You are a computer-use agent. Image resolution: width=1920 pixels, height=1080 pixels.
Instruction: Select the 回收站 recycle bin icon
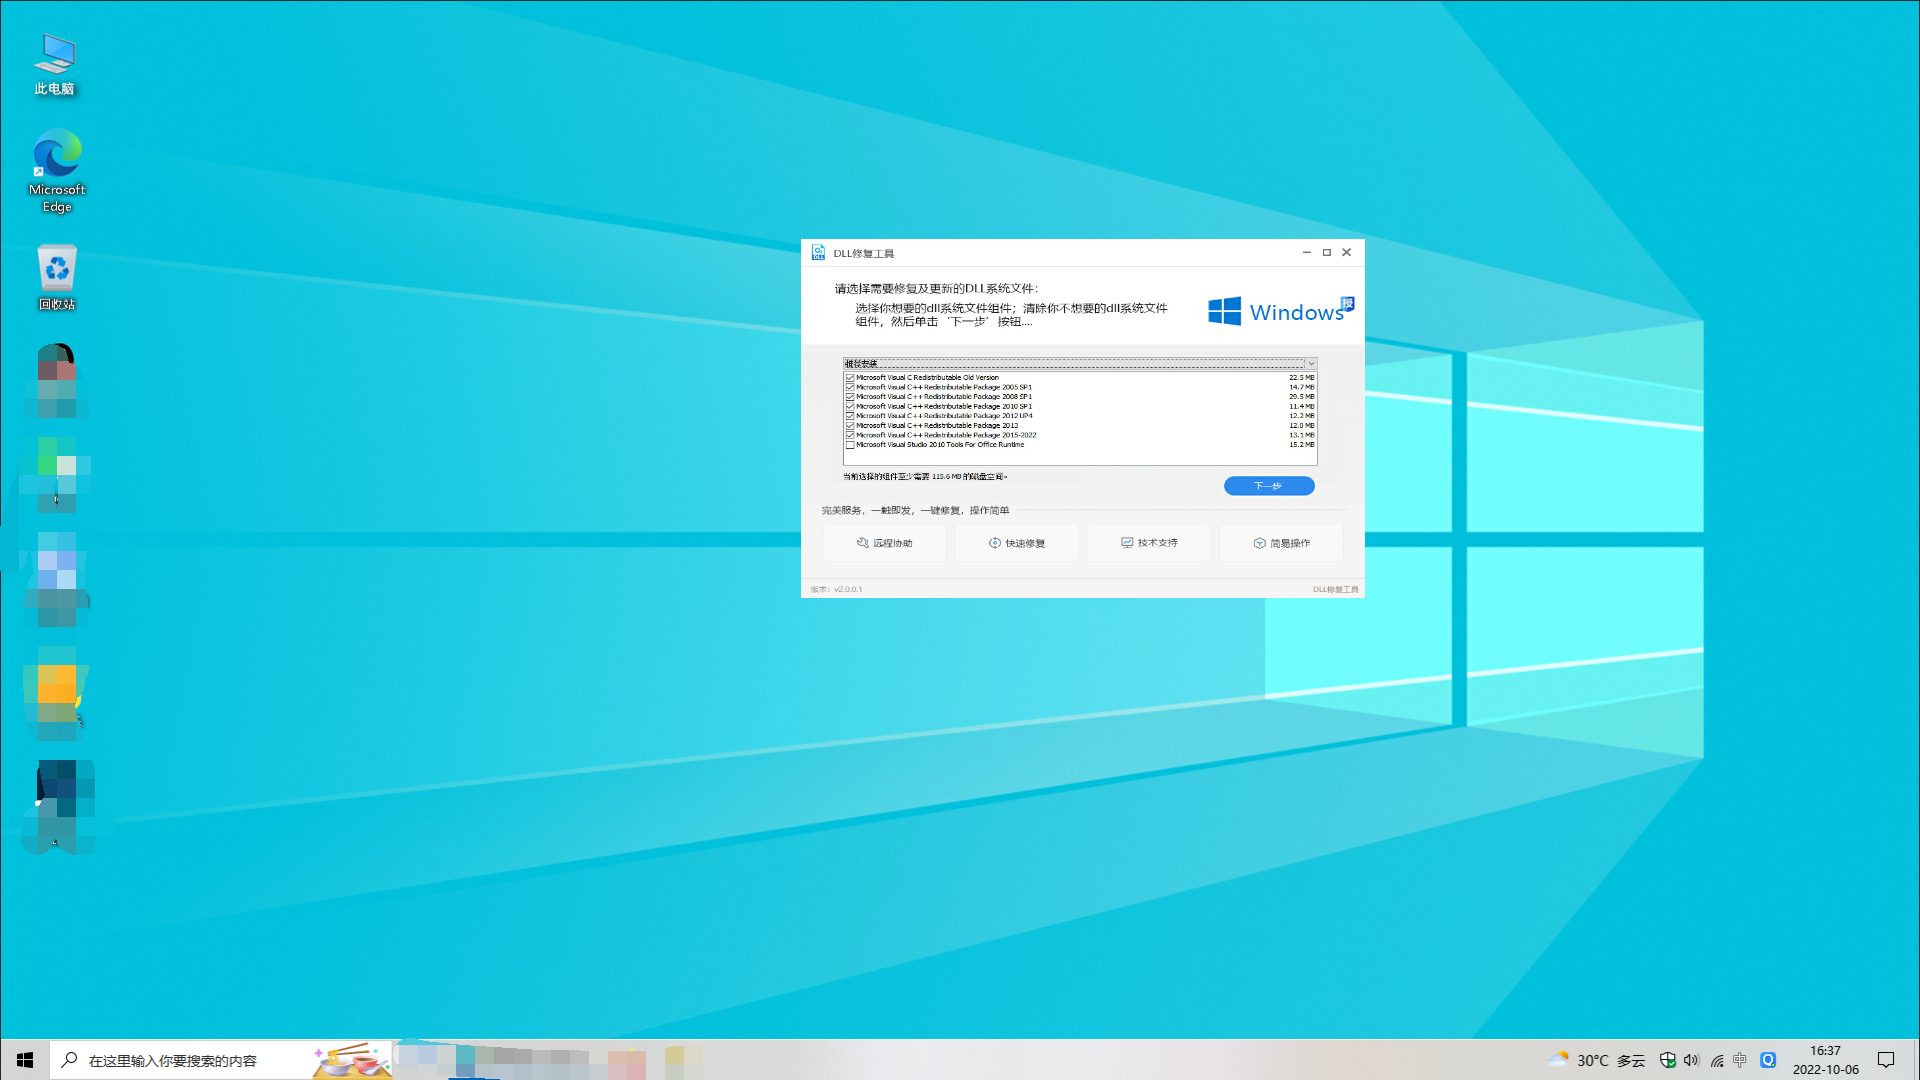click(x=57, y=278)
